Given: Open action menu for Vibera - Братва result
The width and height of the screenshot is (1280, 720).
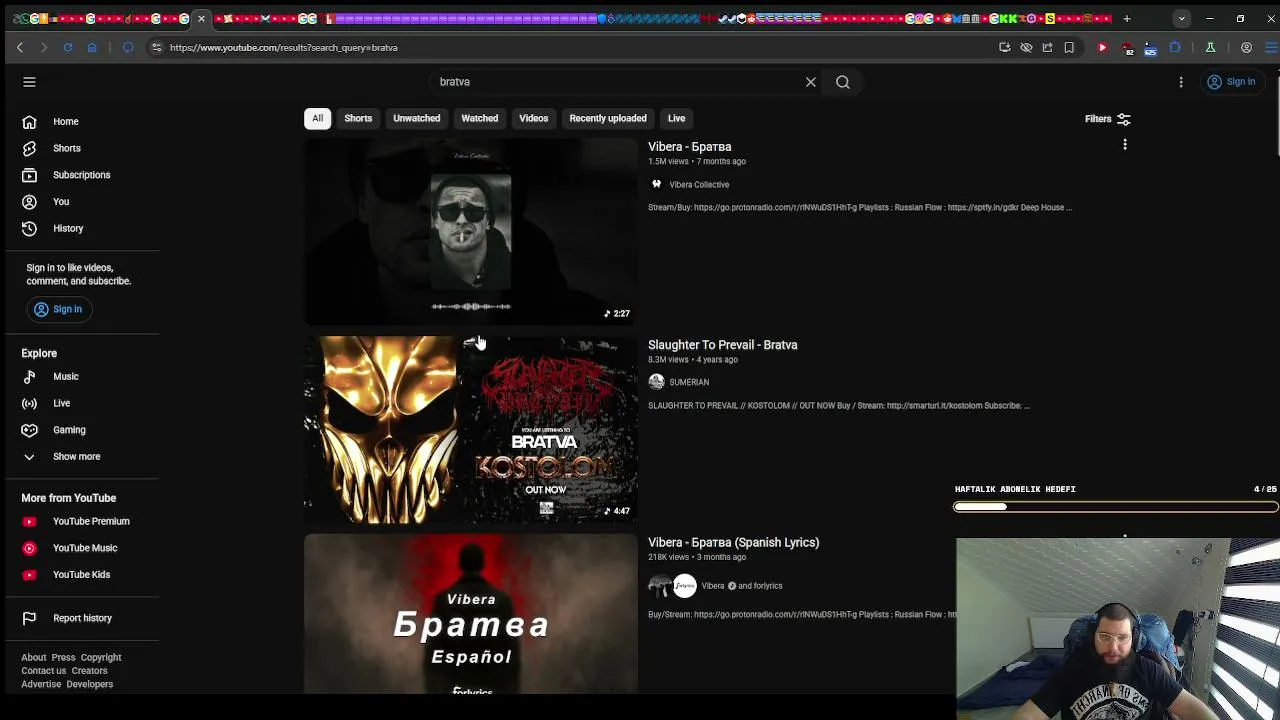Looking at the screenshot, I should pos(1125,145).
